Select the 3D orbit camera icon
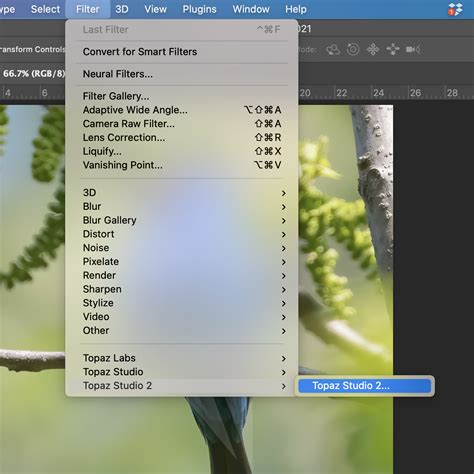 pos(333,50)
